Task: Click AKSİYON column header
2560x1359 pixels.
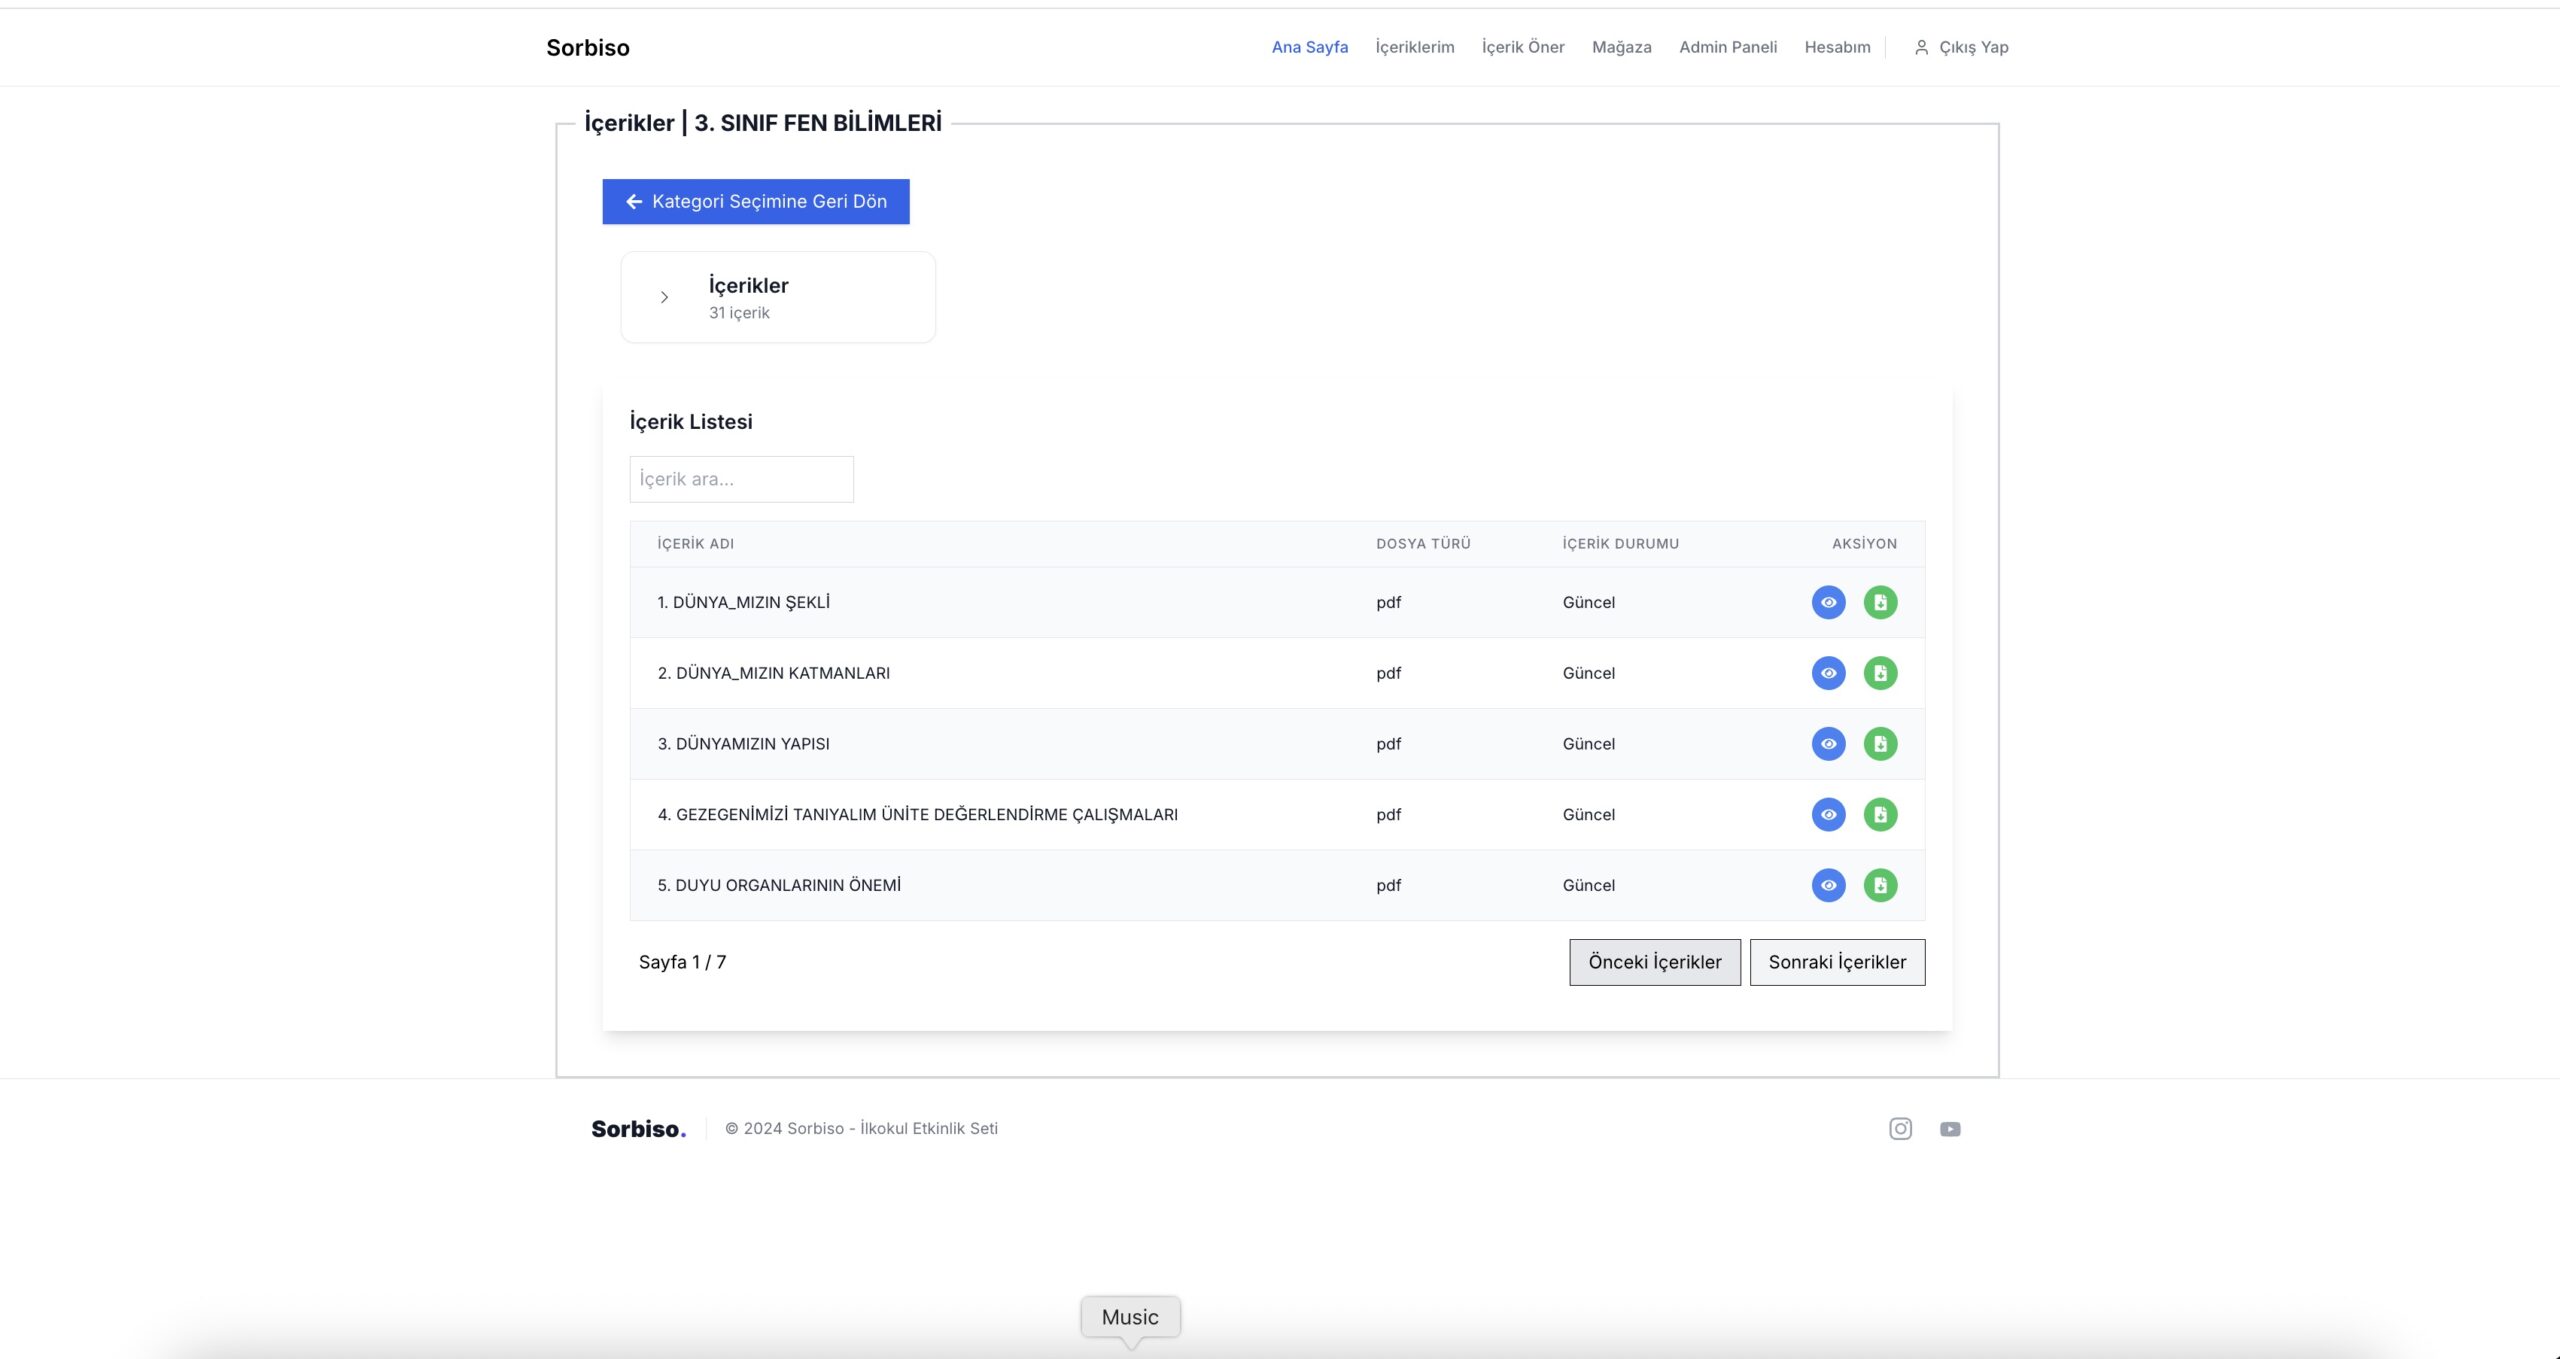Action: (x=1864, y=544)
